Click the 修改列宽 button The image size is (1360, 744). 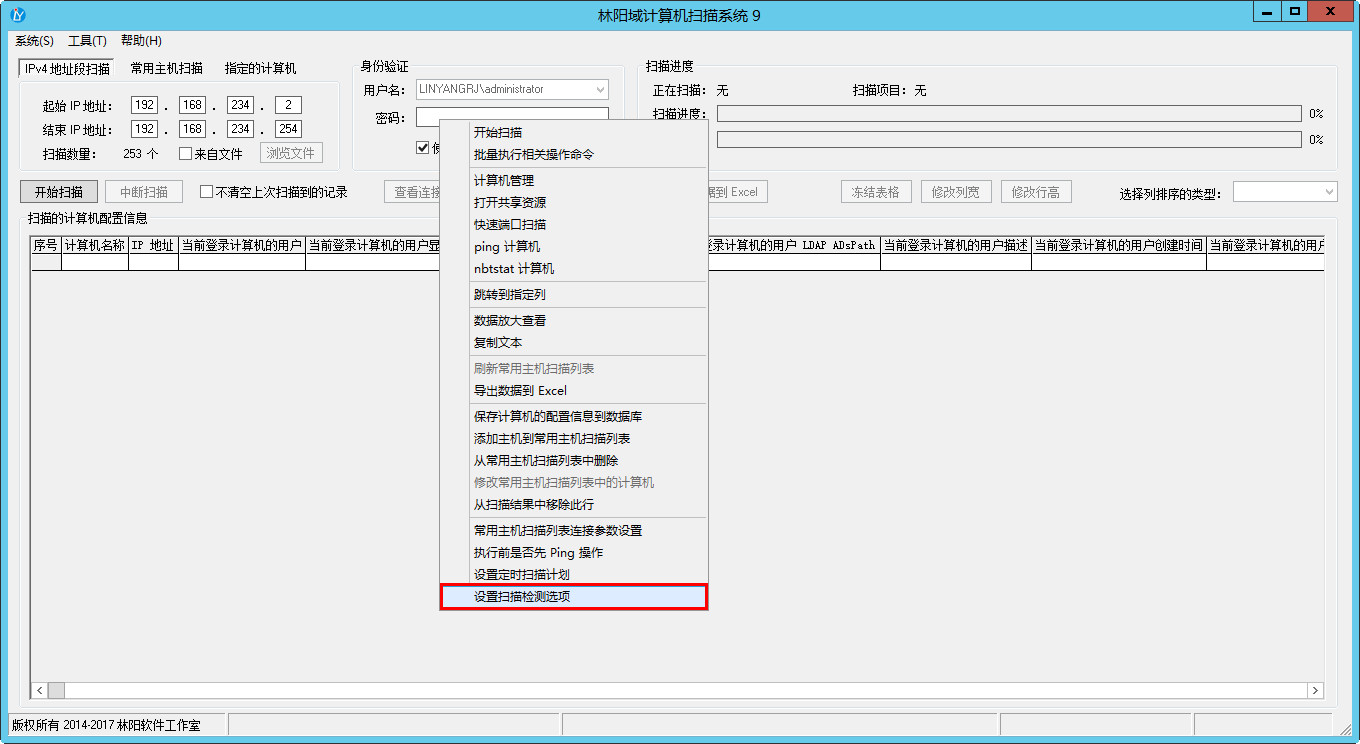pyautogui.click(x=956, y=192)
